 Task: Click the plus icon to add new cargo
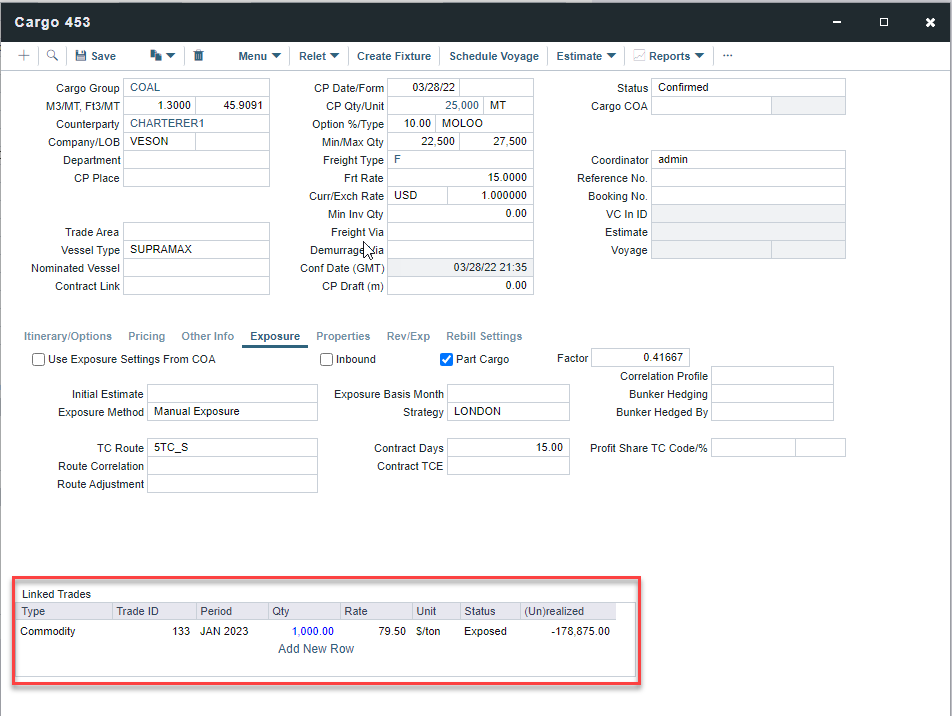point(24,56)
